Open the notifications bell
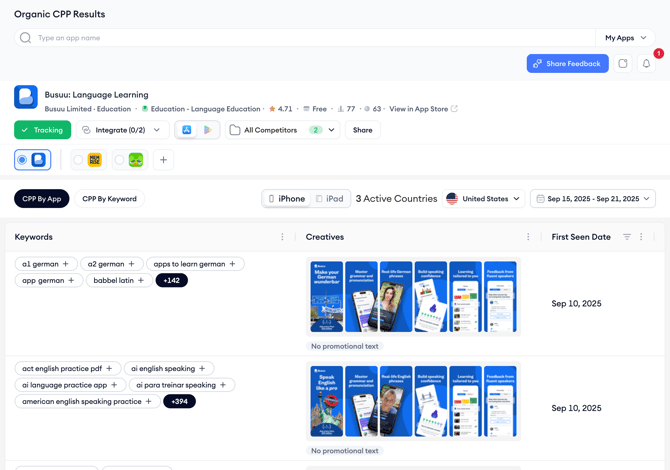 tap(646, 63)
